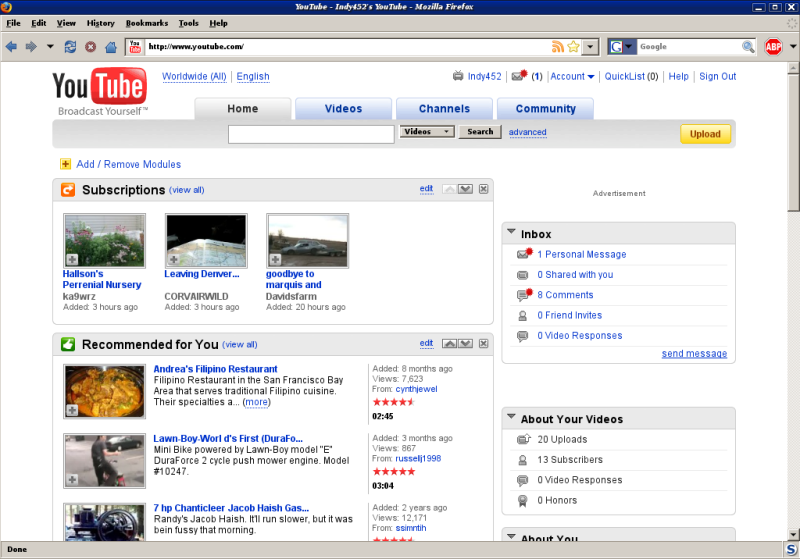
Task: Add Lawn-Boy video to QuickList
Action: (72, 479)
